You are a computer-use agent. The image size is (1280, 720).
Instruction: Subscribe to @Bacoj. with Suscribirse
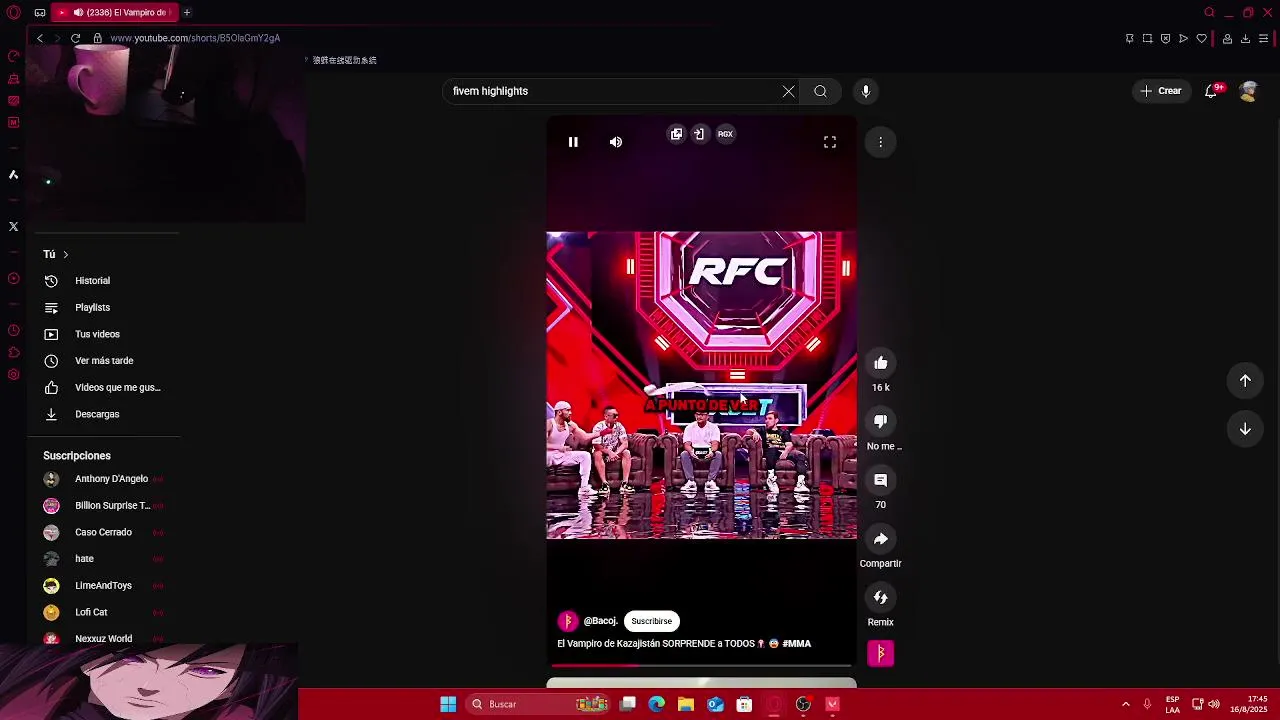[x=652, y=621]
